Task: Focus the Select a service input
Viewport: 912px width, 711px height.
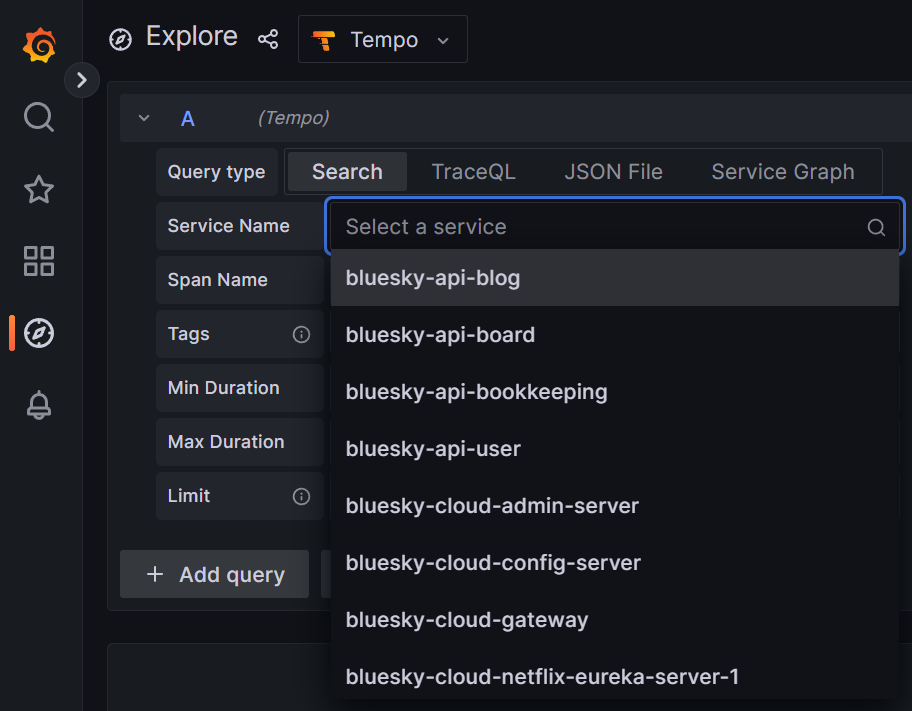Action: pyautogui.click(x=614, y=226)
